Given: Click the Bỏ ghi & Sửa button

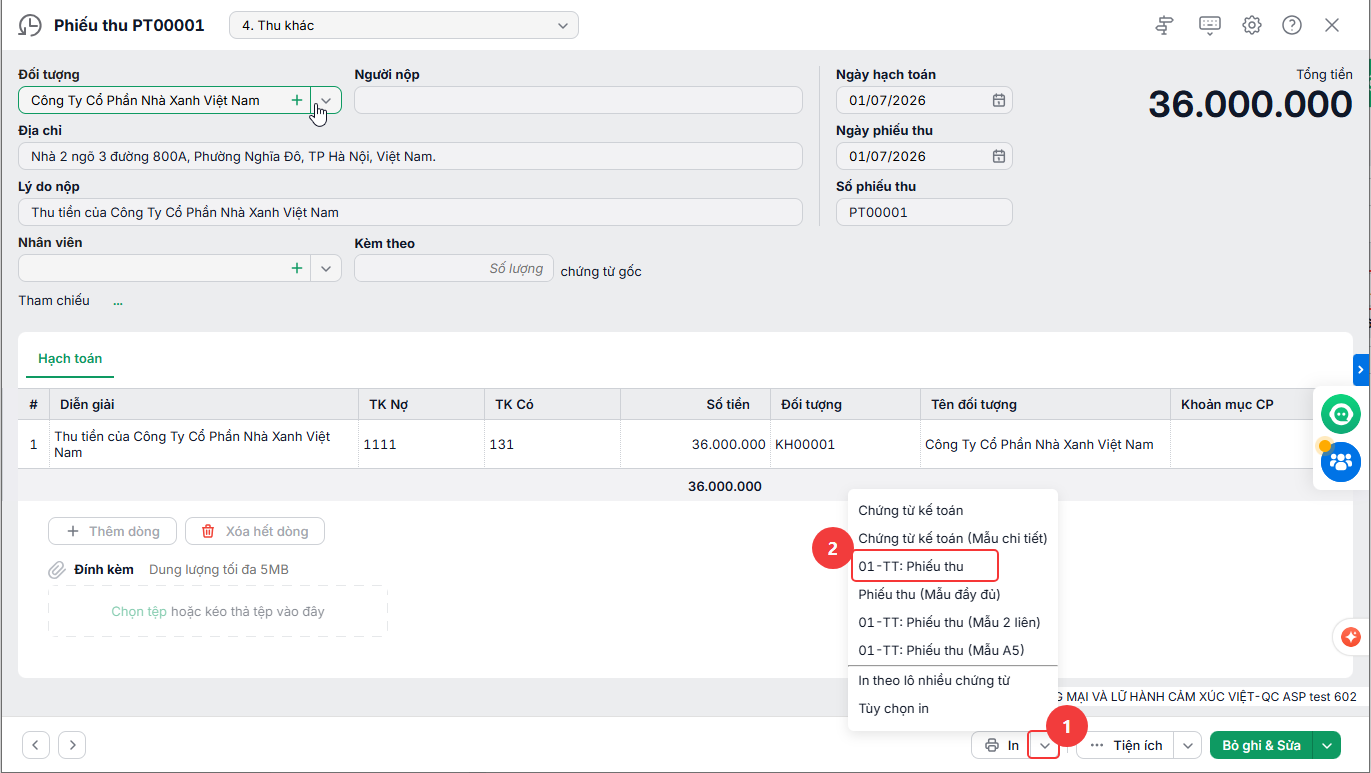Looking at the screenshot, I should pyautogui.click(x=1262, y=745).
